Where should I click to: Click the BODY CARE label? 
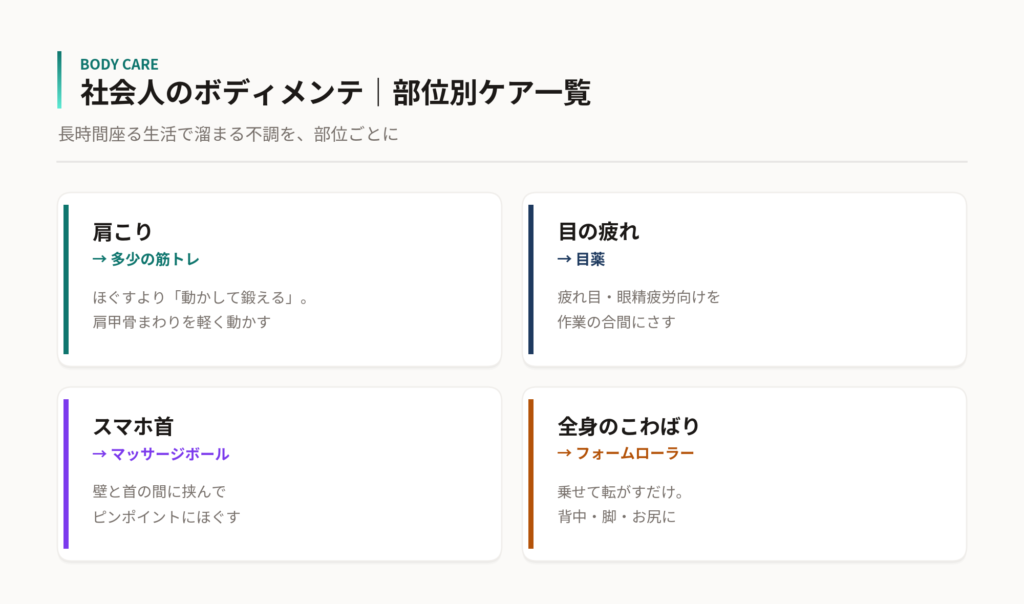[x=119, y=64]
